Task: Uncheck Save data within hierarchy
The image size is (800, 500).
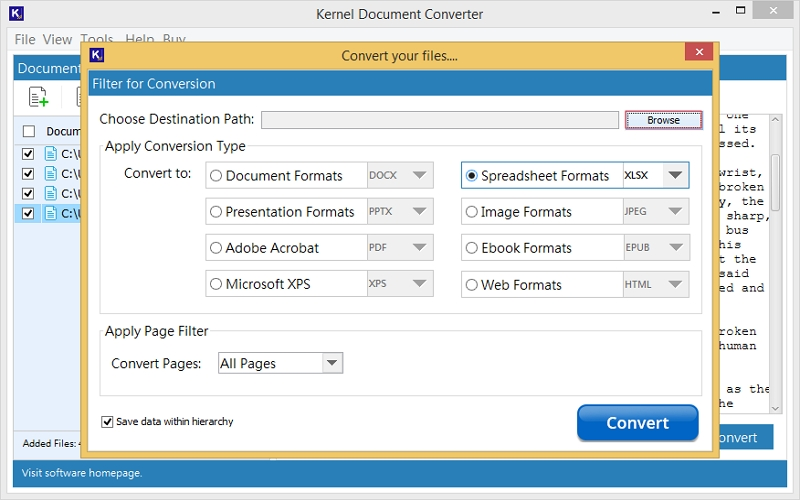Action: point(107,422)
